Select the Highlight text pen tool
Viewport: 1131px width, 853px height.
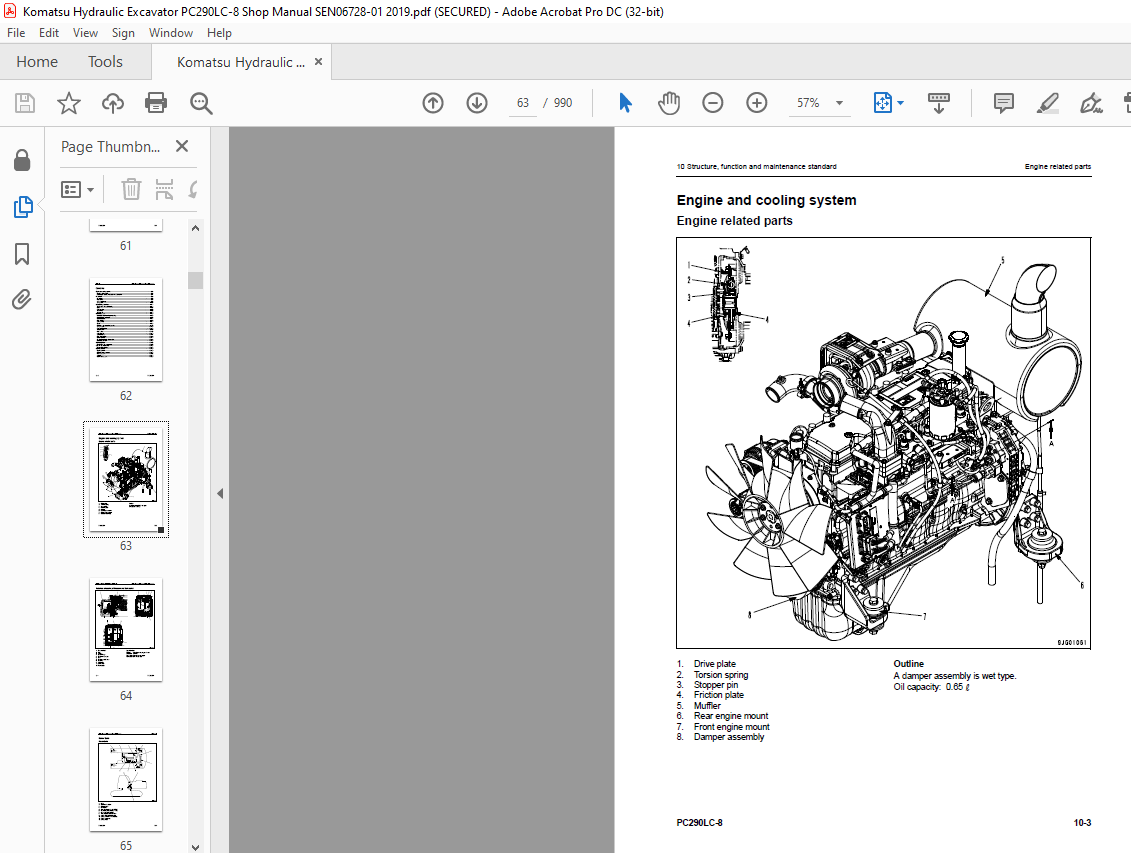(1047, 103)
